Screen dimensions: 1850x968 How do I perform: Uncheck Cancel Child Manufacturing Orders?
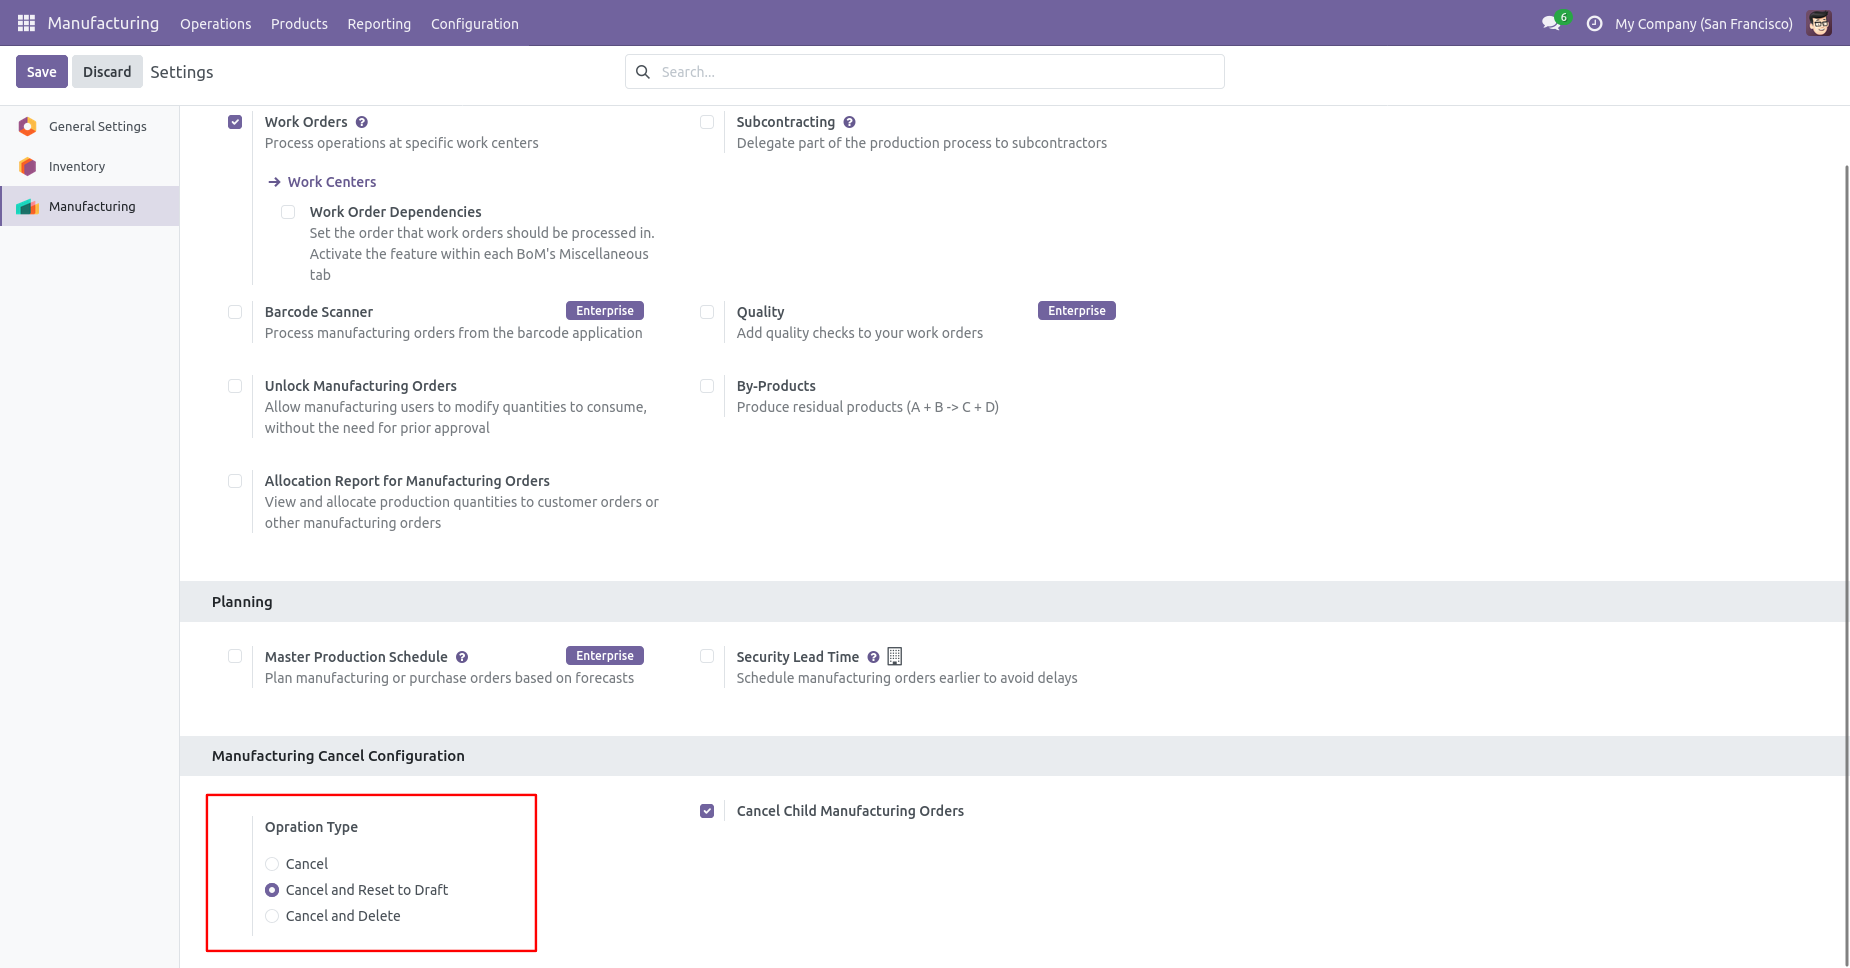pyautogui.click(x=707, y=811)
